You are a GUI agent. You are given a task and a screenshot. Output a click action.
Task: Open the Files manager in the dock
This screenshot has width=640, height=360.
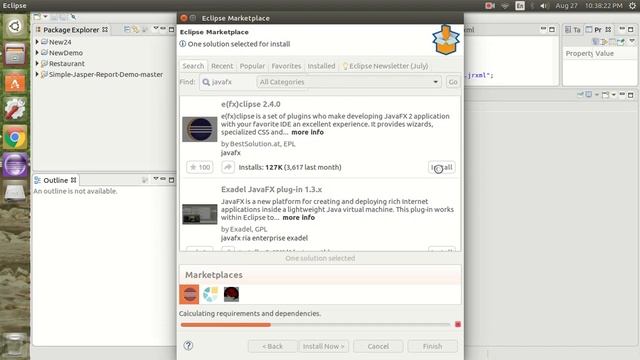coord(15,54)
